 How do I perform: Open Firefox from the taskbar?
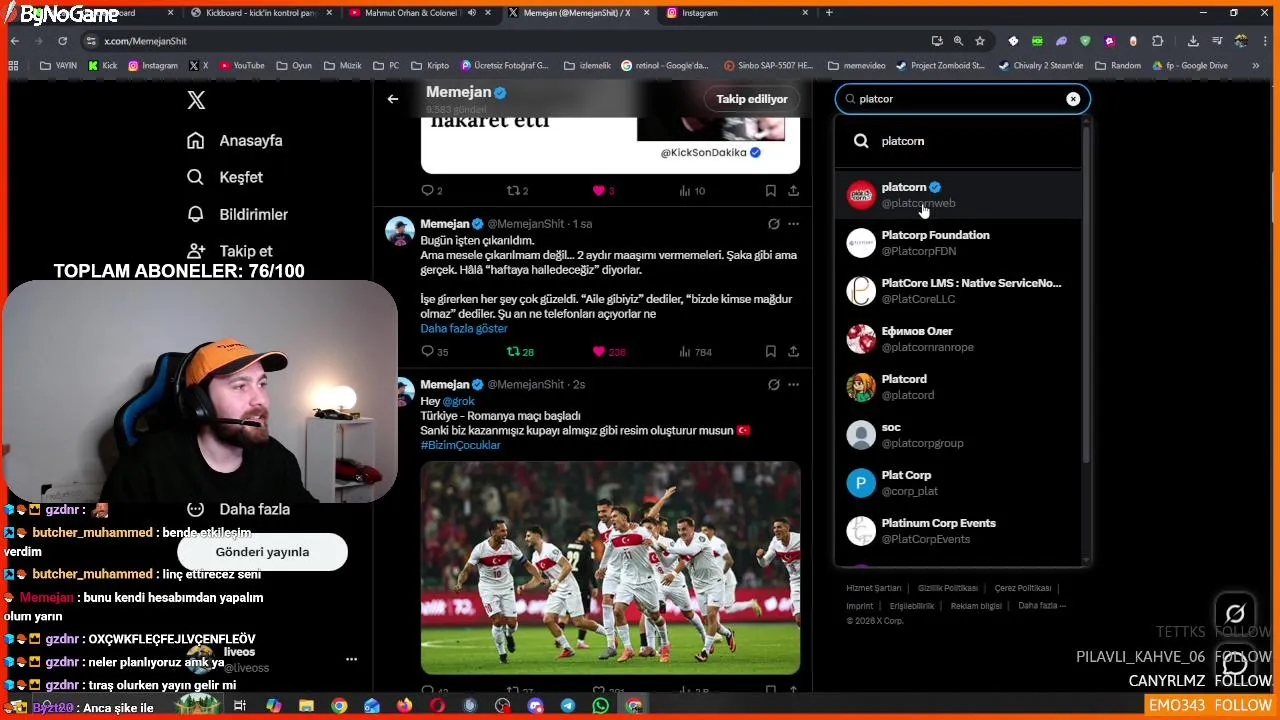pos(404,706)
